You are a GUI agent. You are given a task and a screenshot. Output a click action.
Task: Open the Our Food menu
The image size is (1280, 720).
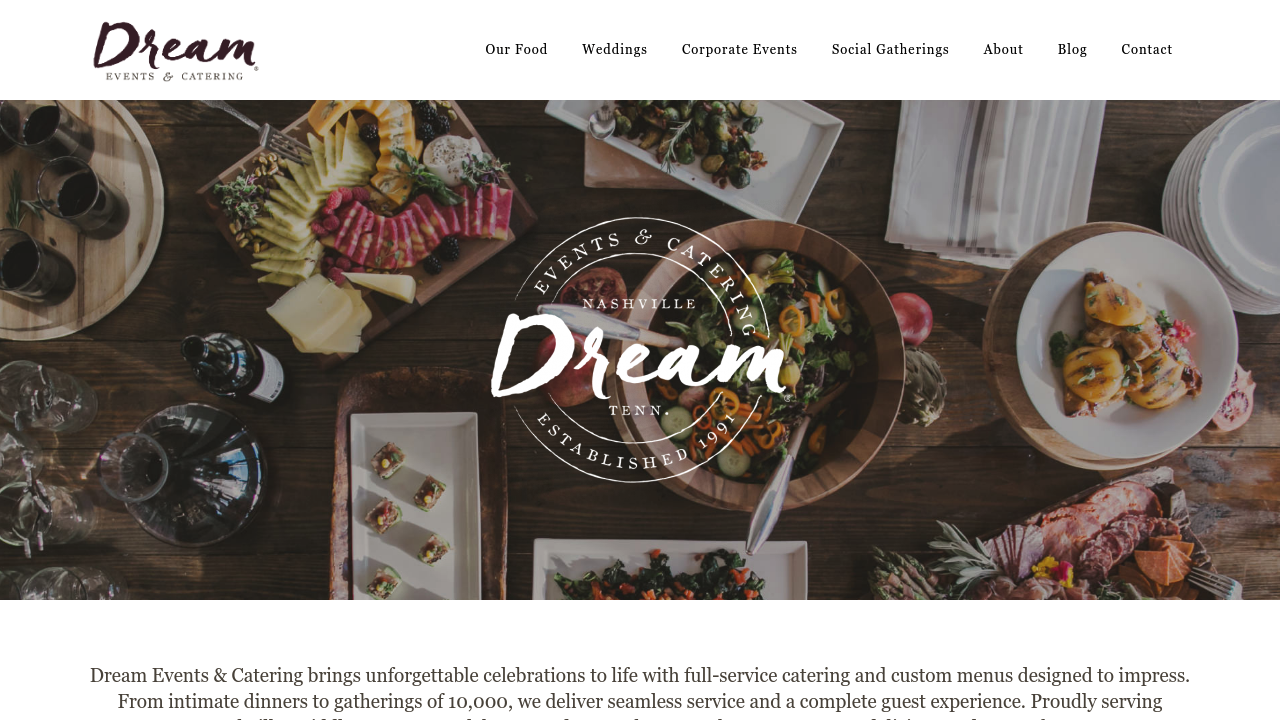tap(516, 50)
